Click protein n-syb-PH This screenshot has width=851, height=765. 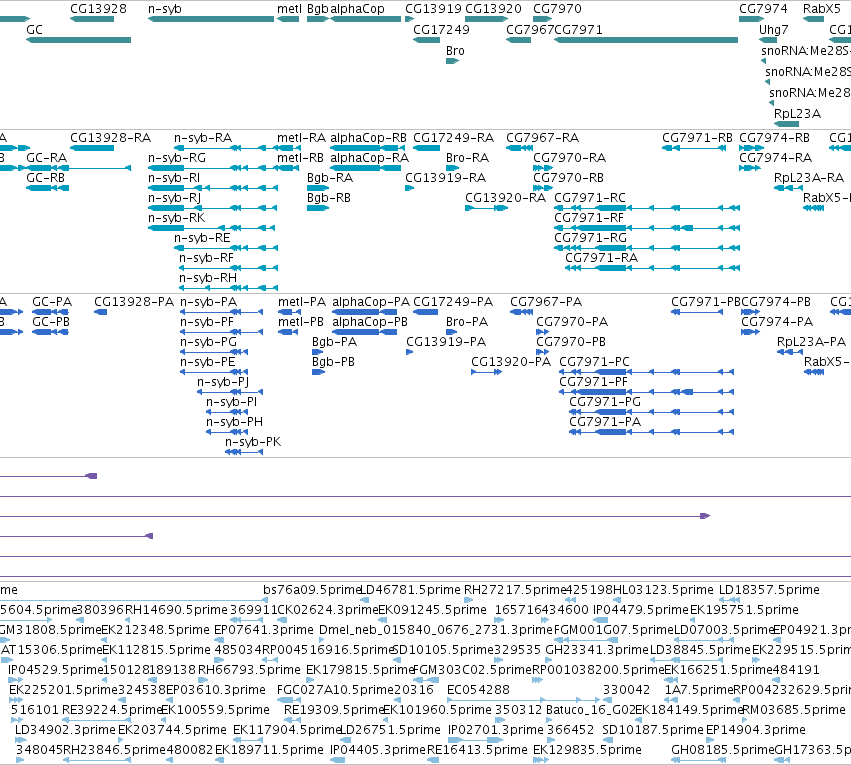(x=234, y=422)
